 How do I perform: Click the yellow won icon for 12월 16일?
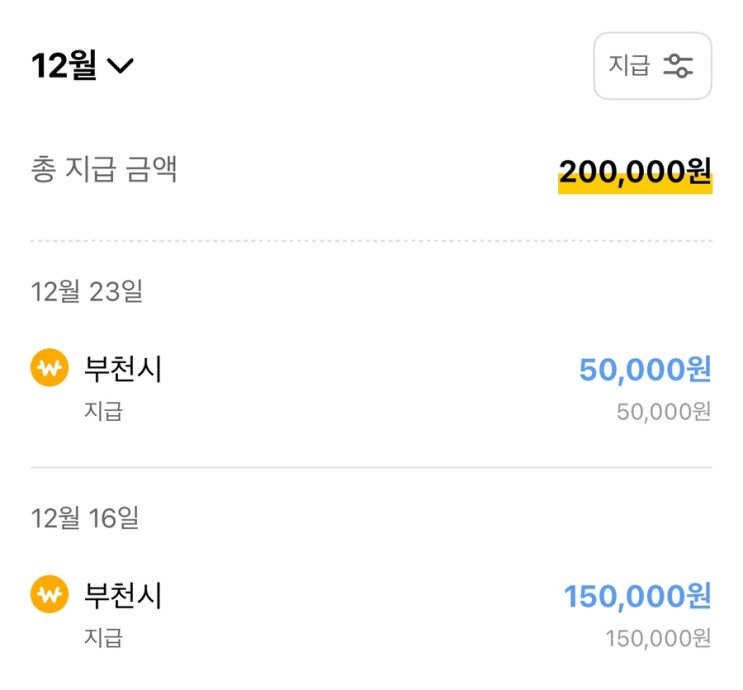tap(49, 596)
